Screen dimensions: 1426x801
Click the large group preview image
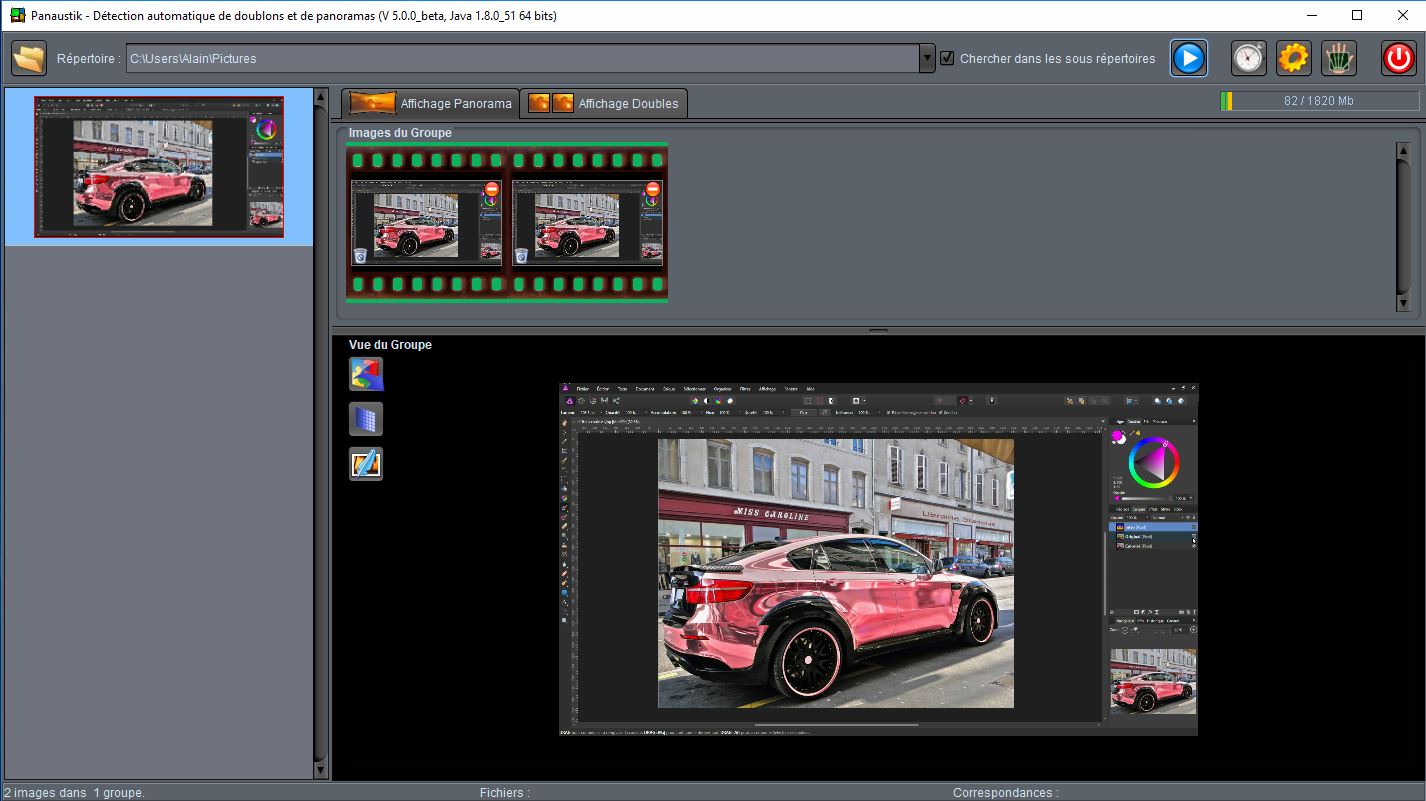(878, 559)
